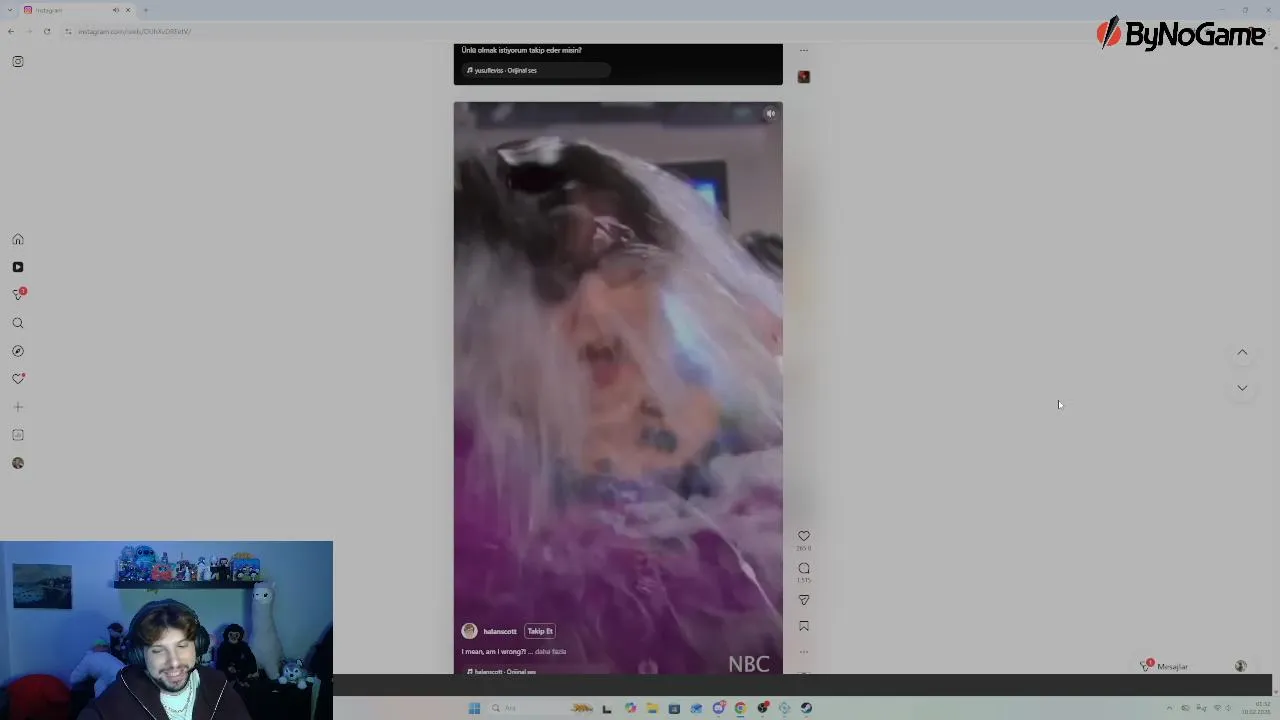This screenshot has height=720, width=1280.
Task: Go to Home feed in sidebar
Action: pyautogui.click(x=18, y=239)
